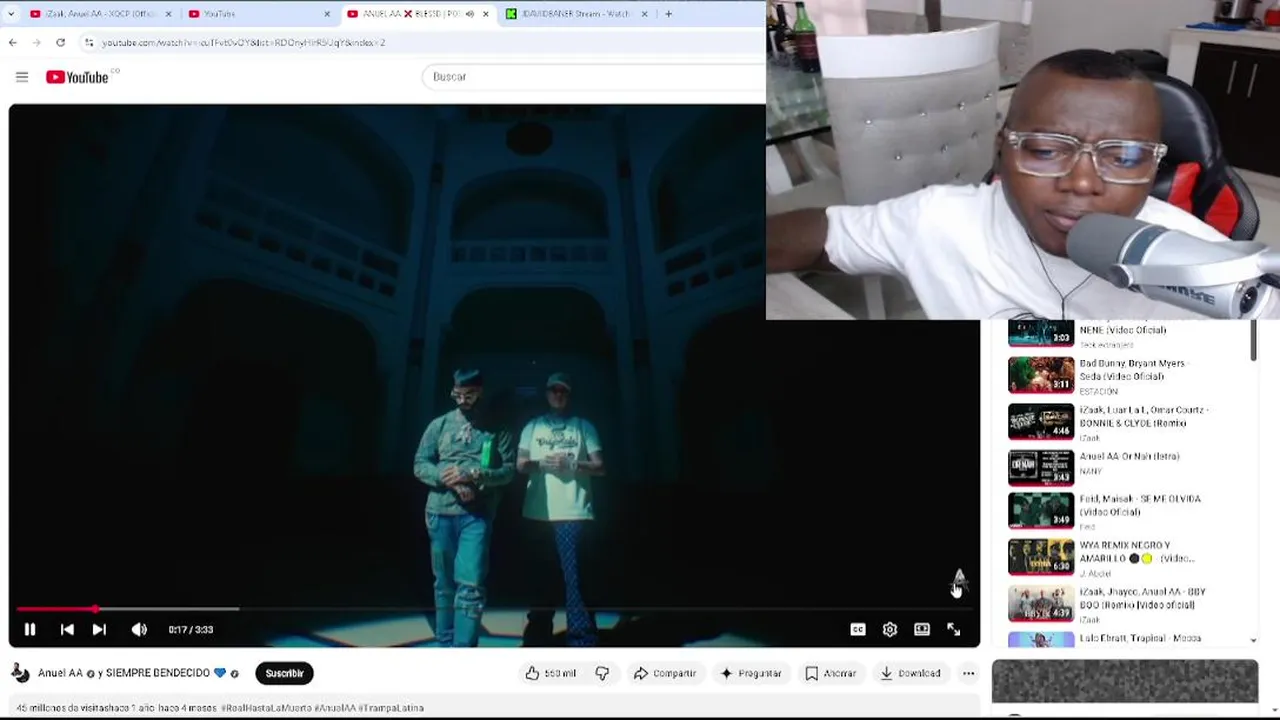
Task: Toggle closed captions CC button
Action: [x=858, y=629]
